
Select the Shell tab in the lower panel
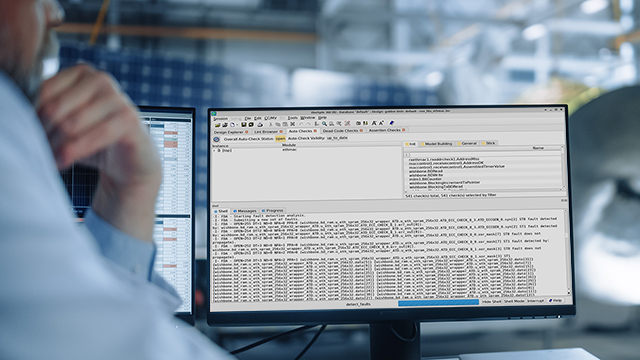tap(222, 211)
